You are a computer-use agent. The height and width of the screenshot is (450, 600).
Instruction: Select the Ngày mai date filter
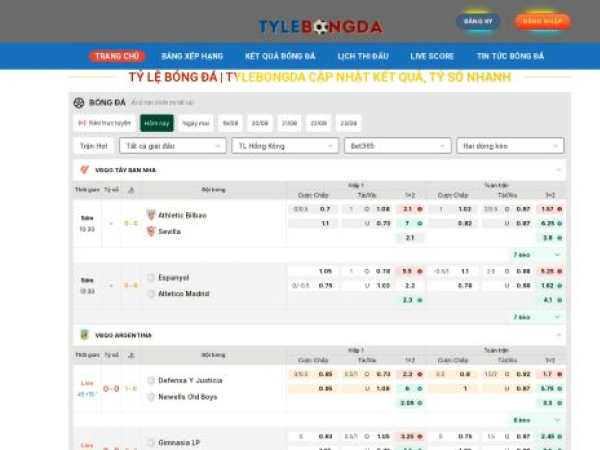click(196, 123)
